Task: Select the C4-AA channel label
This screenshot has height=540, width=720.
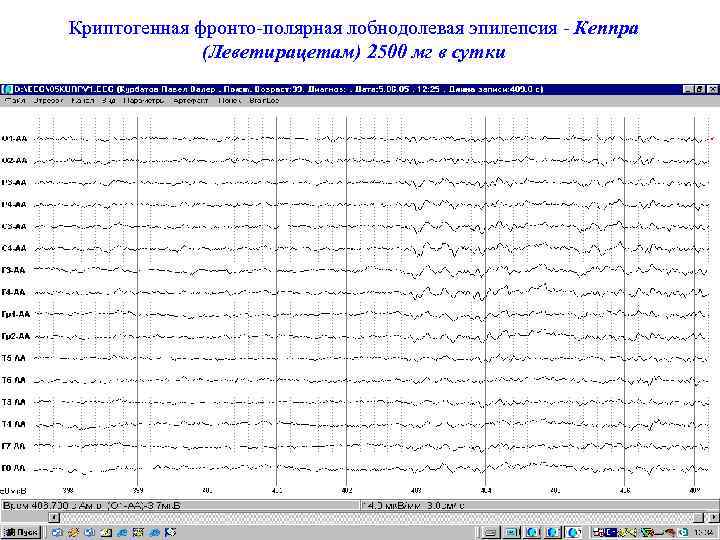Action: click(15, 248)
